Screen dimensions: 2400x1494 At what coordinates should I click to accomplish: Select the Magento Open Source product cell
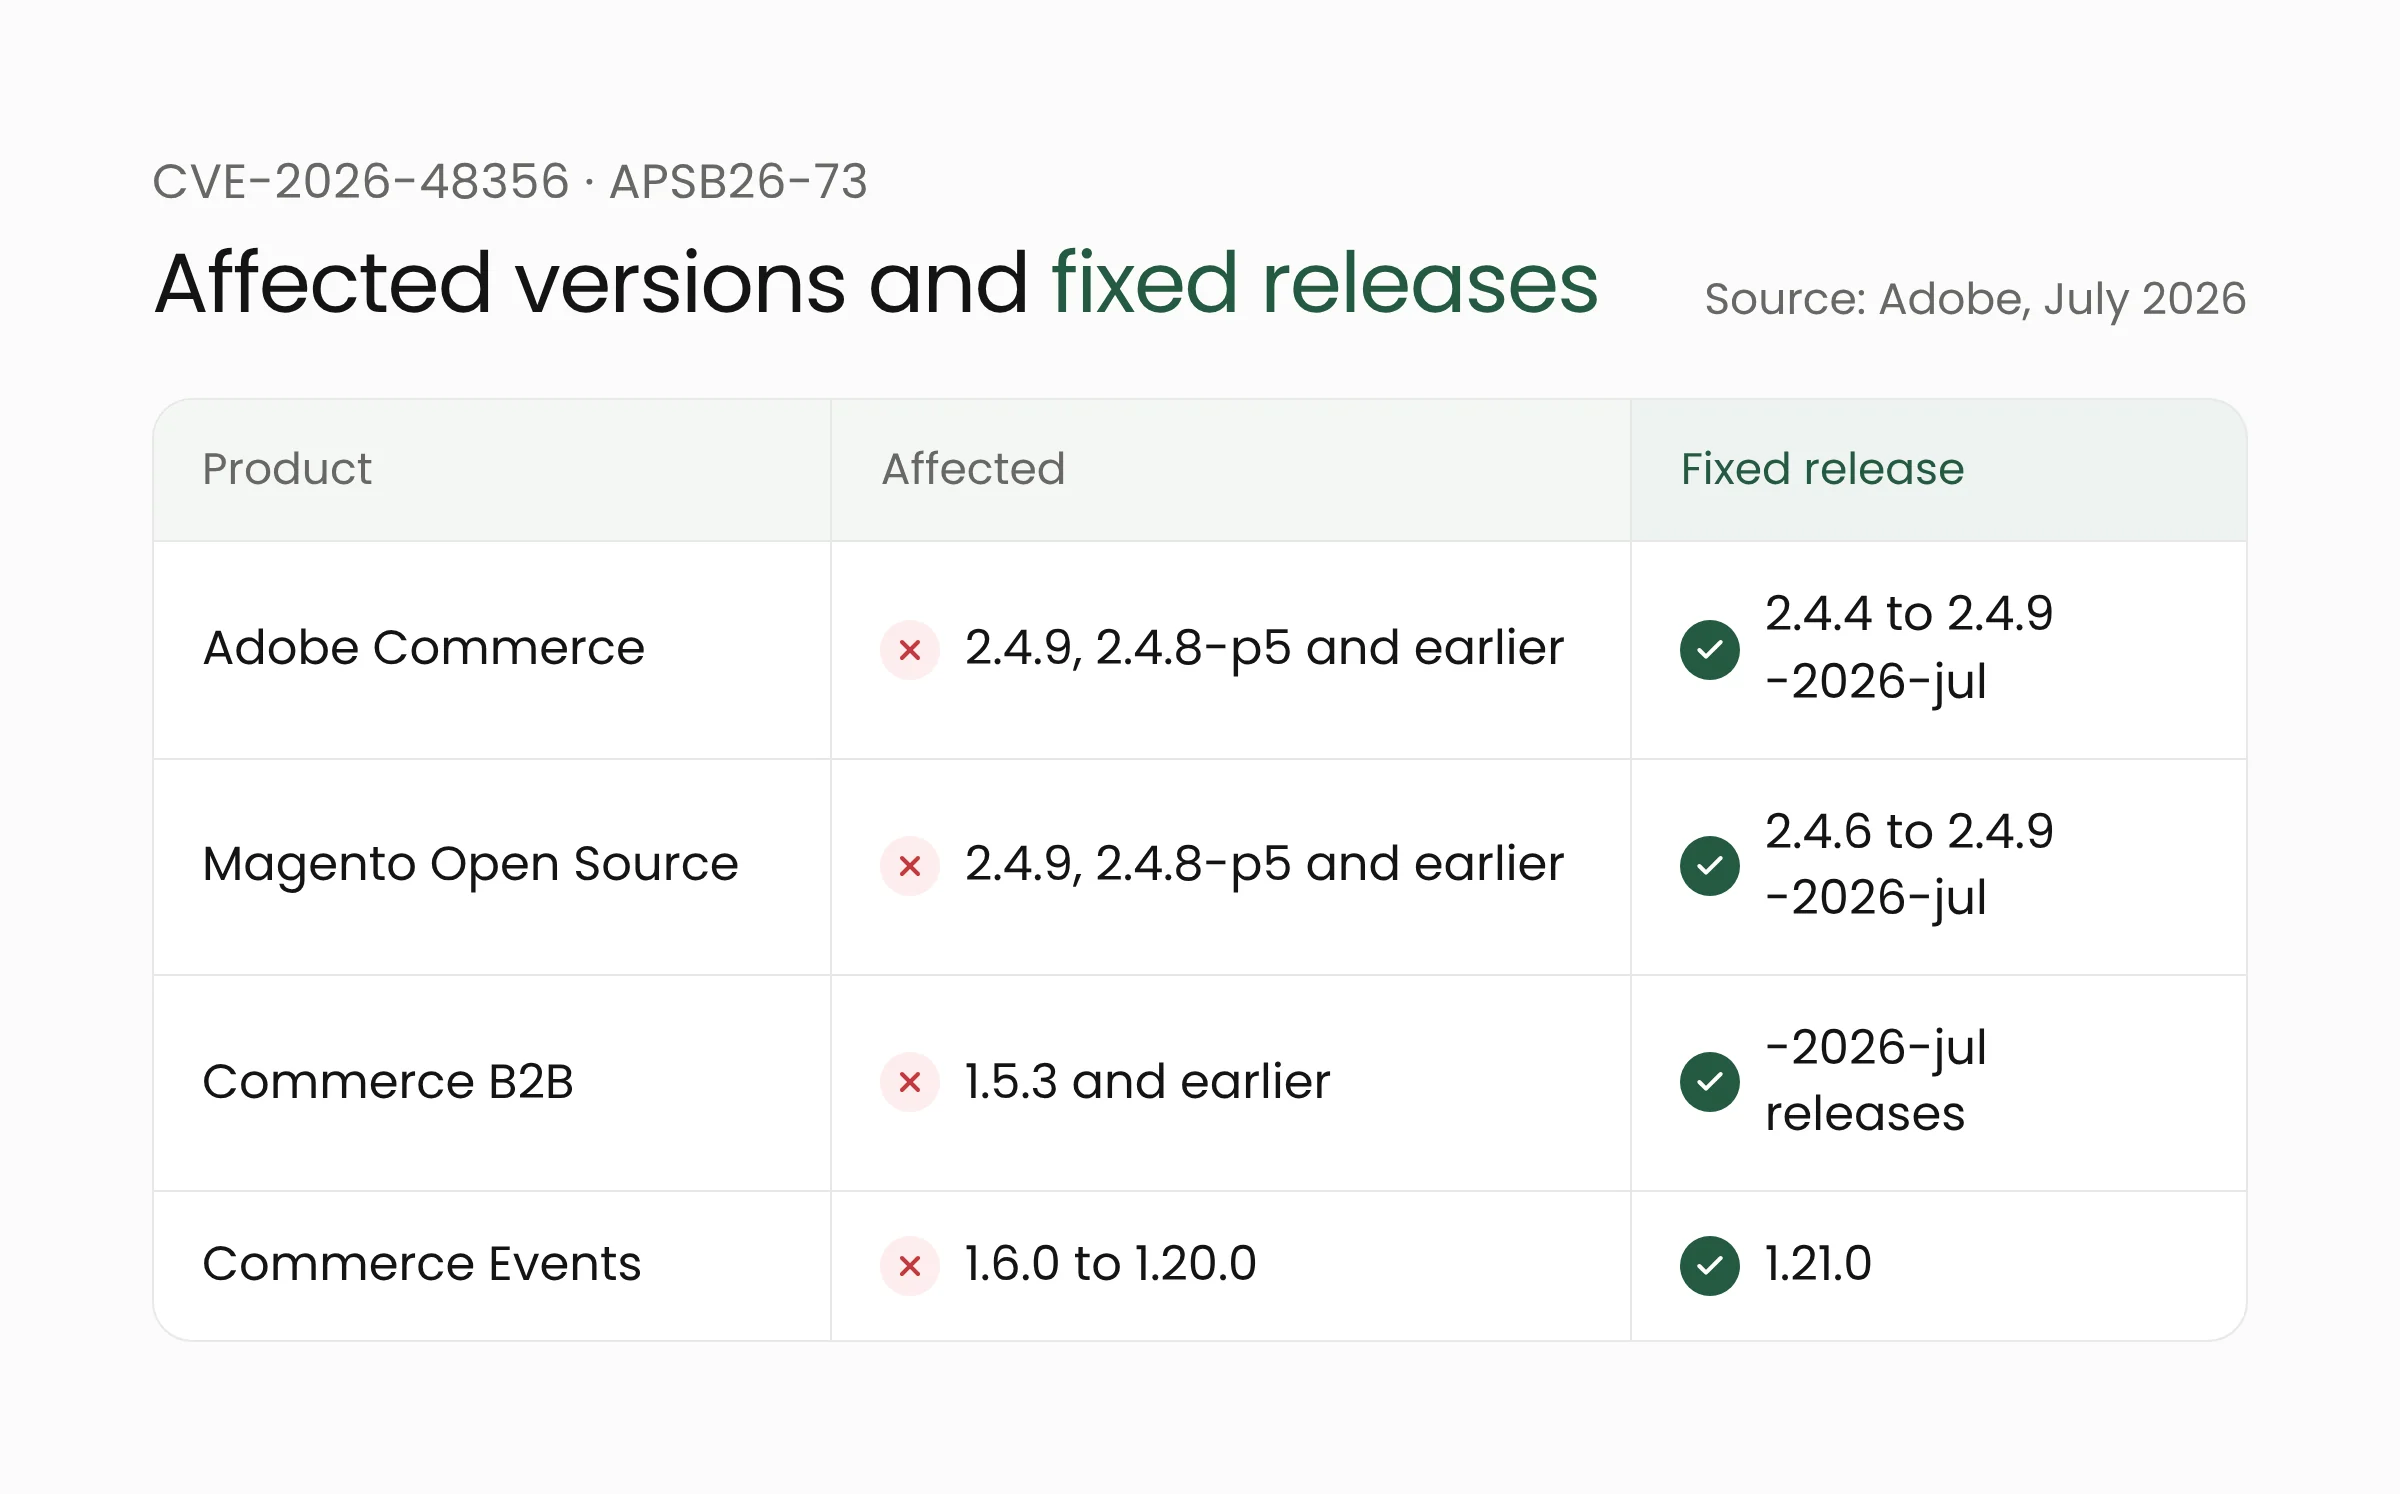pos(492,867)
